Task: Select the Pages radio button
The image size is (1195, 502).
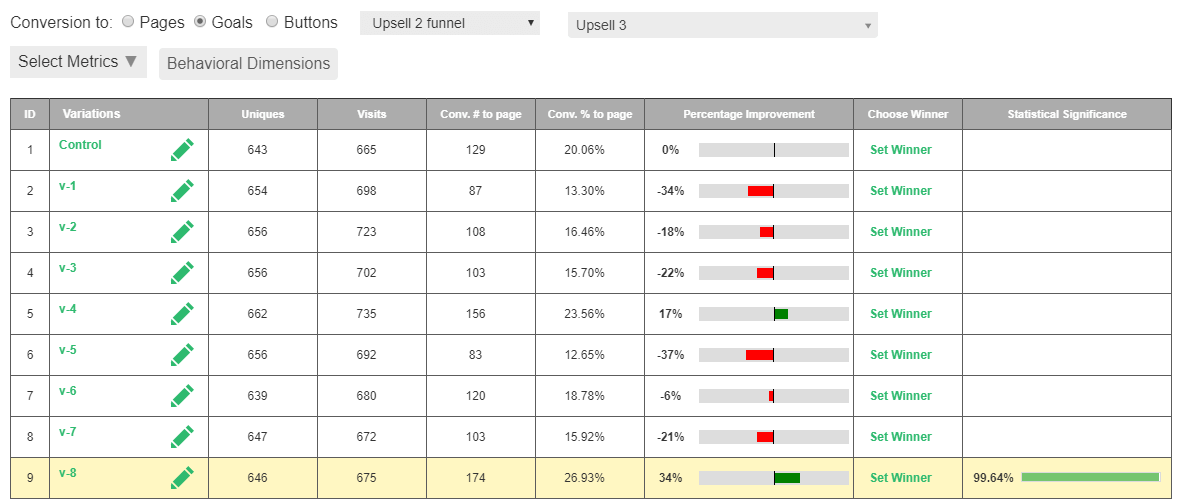Action: (x=128, y=22)
